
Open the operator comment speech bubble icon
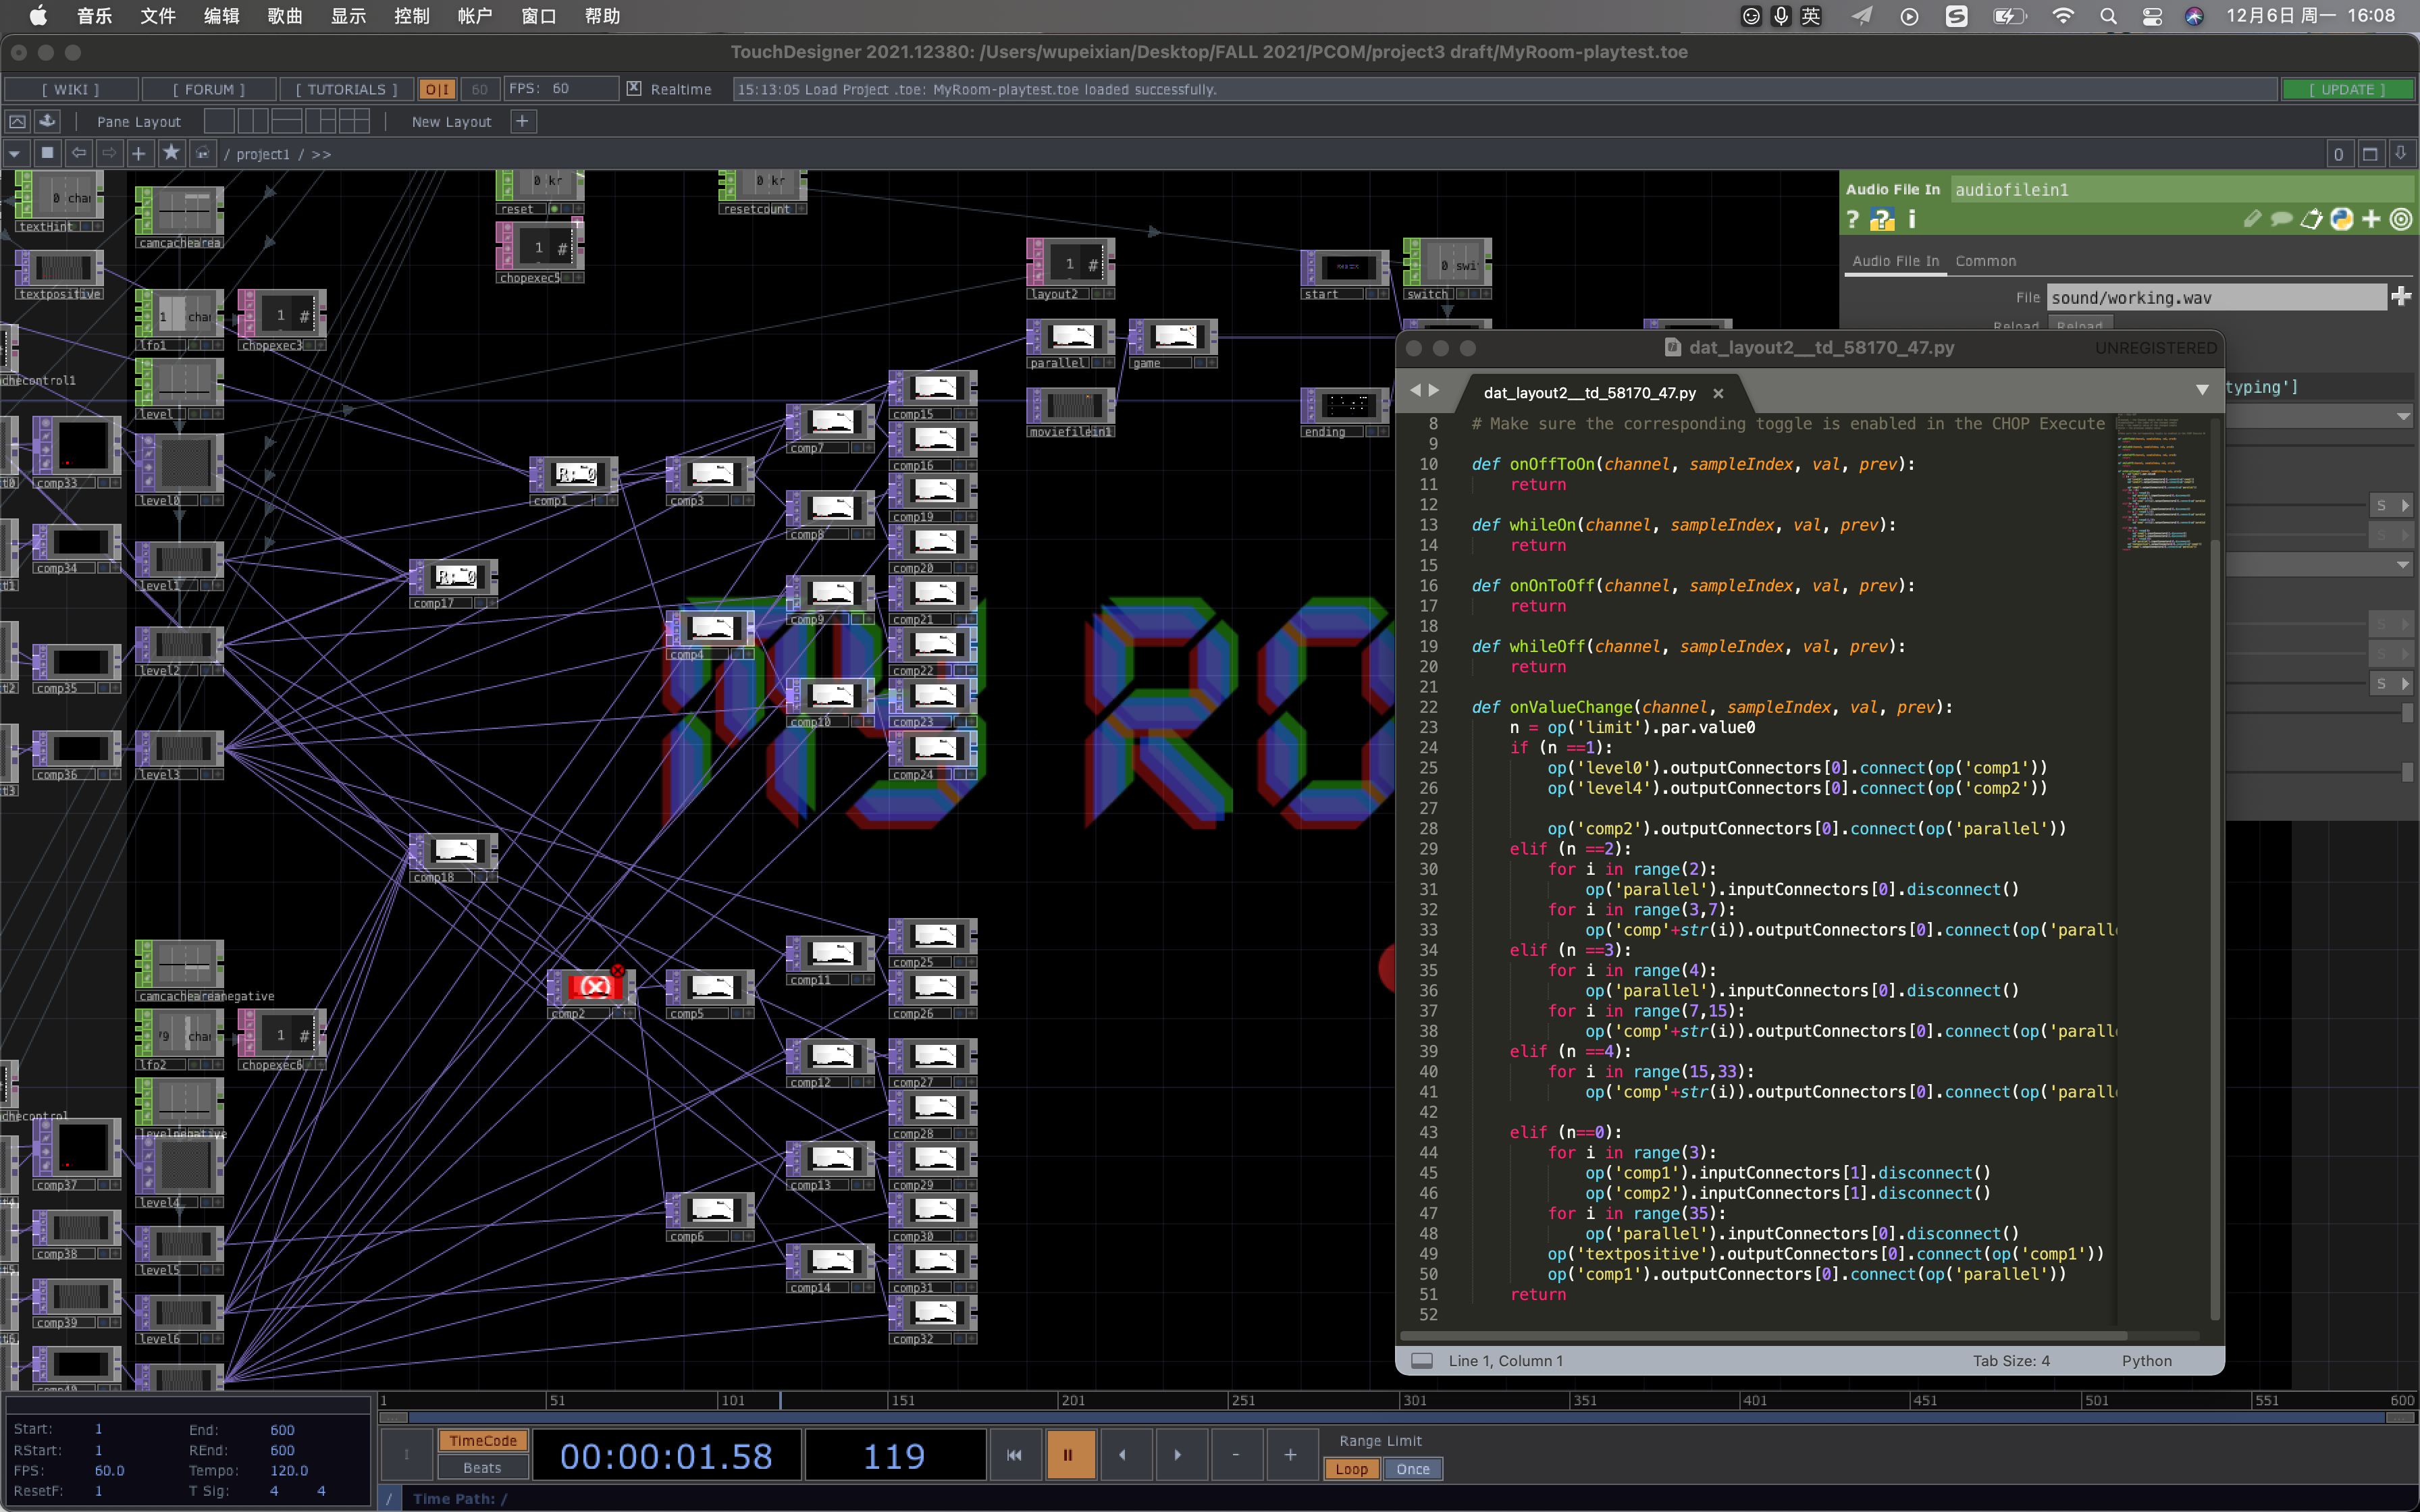click(x=2281, y=220)
